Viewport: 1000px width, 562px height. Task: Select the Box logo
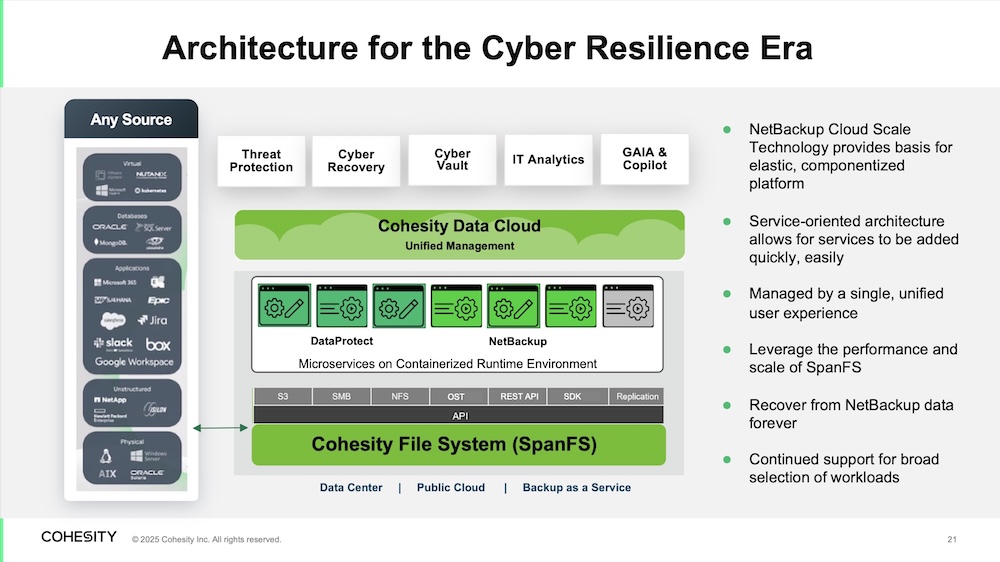(x=158, y=344)
